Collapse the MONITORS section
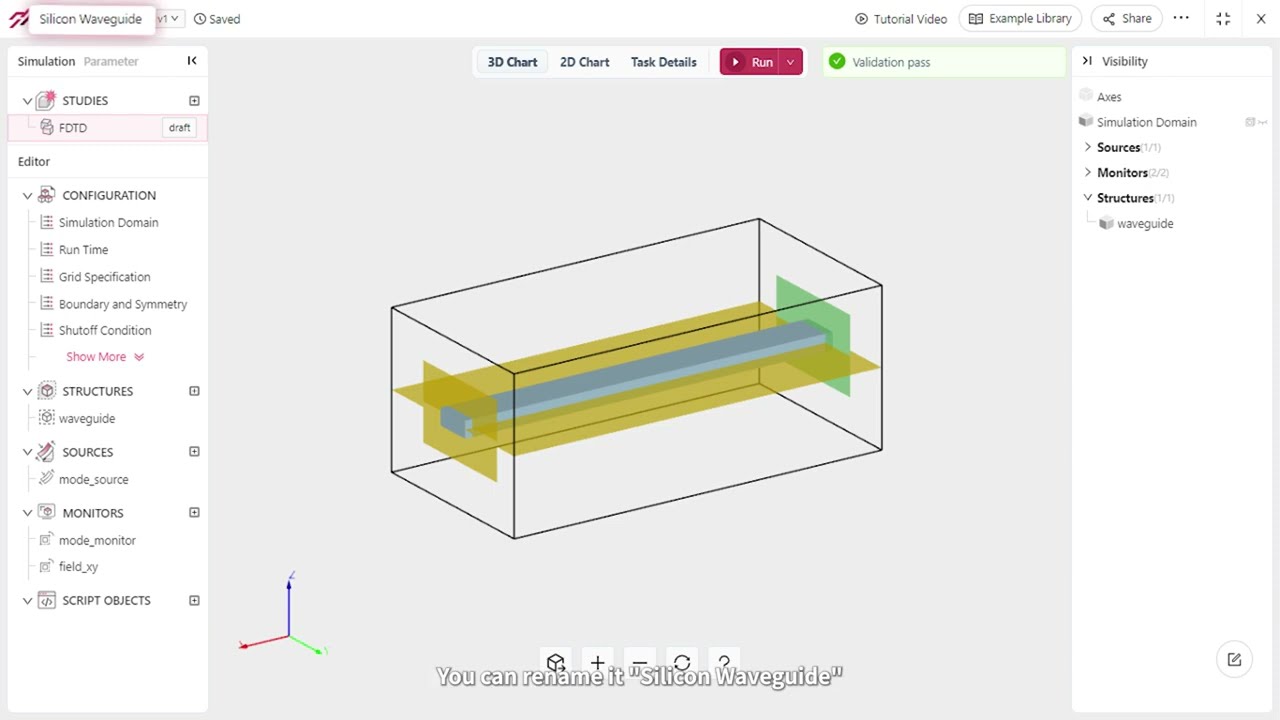 27,514
